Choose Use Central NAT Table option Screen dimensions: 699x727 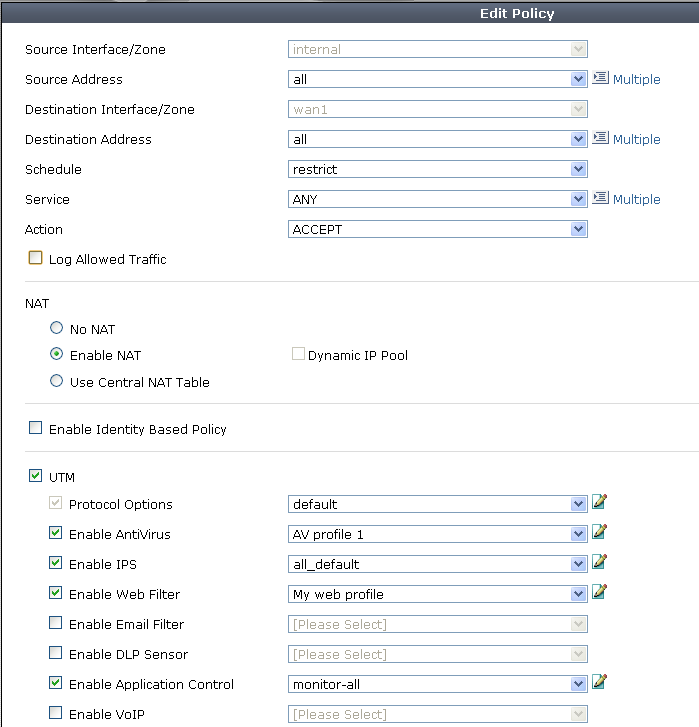coord(57,381)
